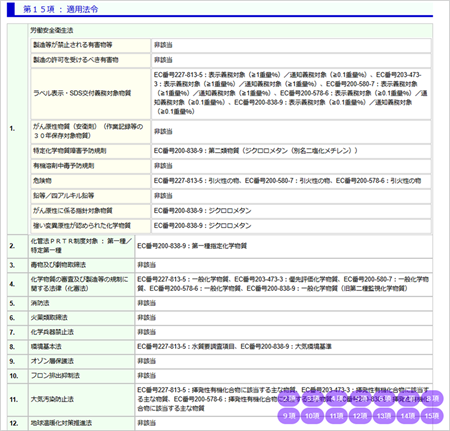Viewport: 450px width, 431px height.
Task: Select the 15項 section button
Action: coord(432,416)
